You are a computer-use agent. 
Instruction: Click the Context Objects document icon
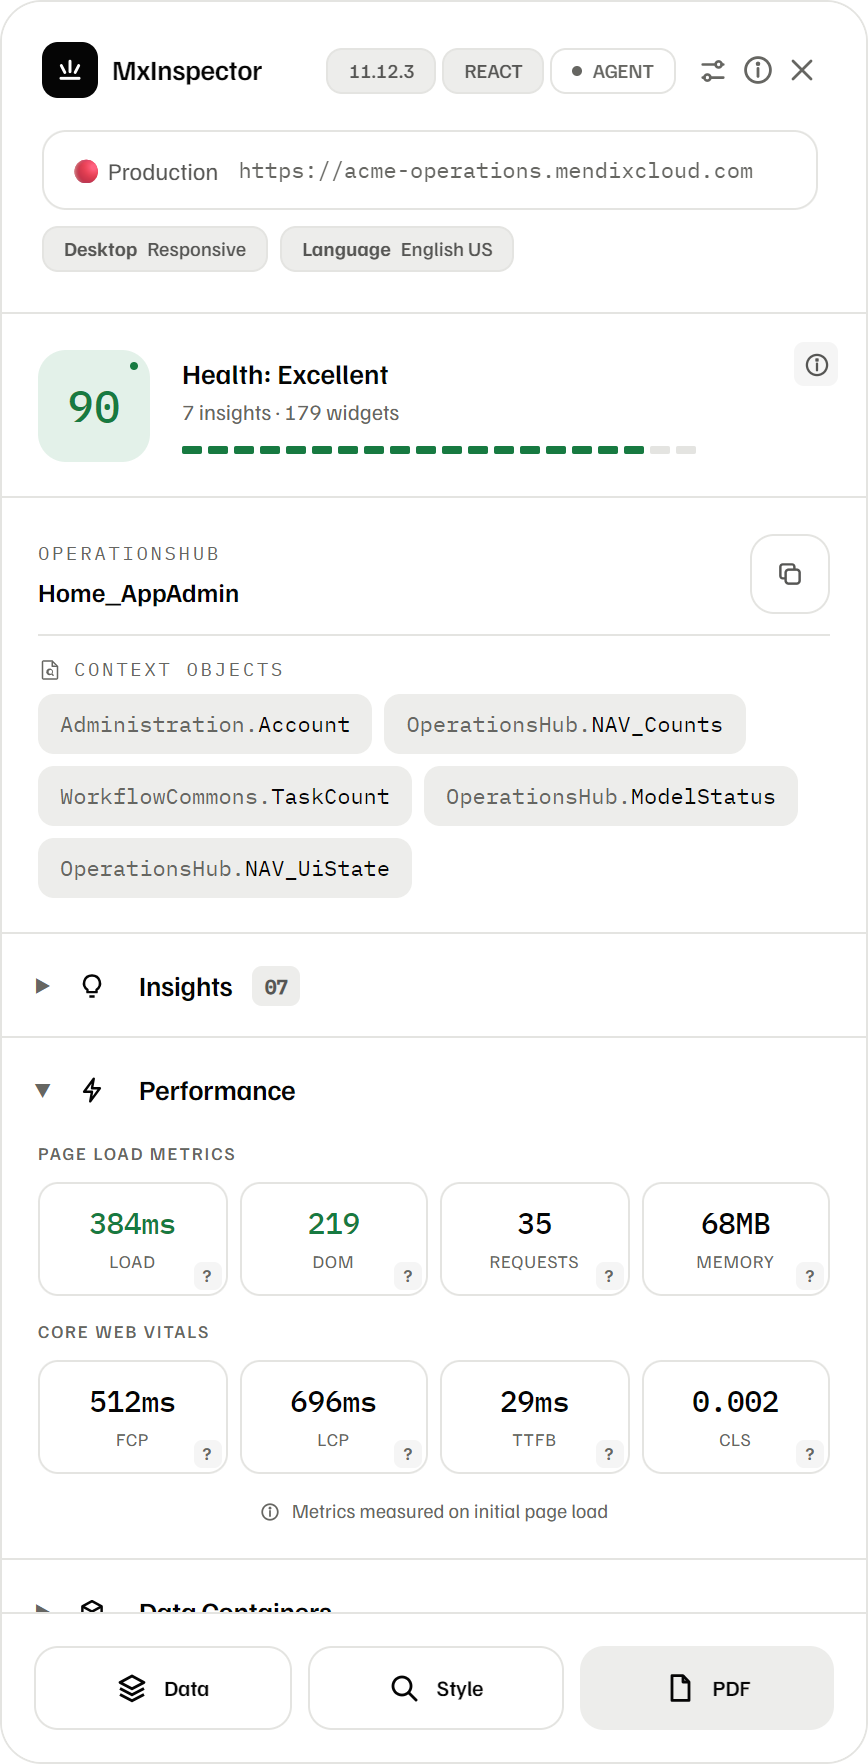pos(50,670)
